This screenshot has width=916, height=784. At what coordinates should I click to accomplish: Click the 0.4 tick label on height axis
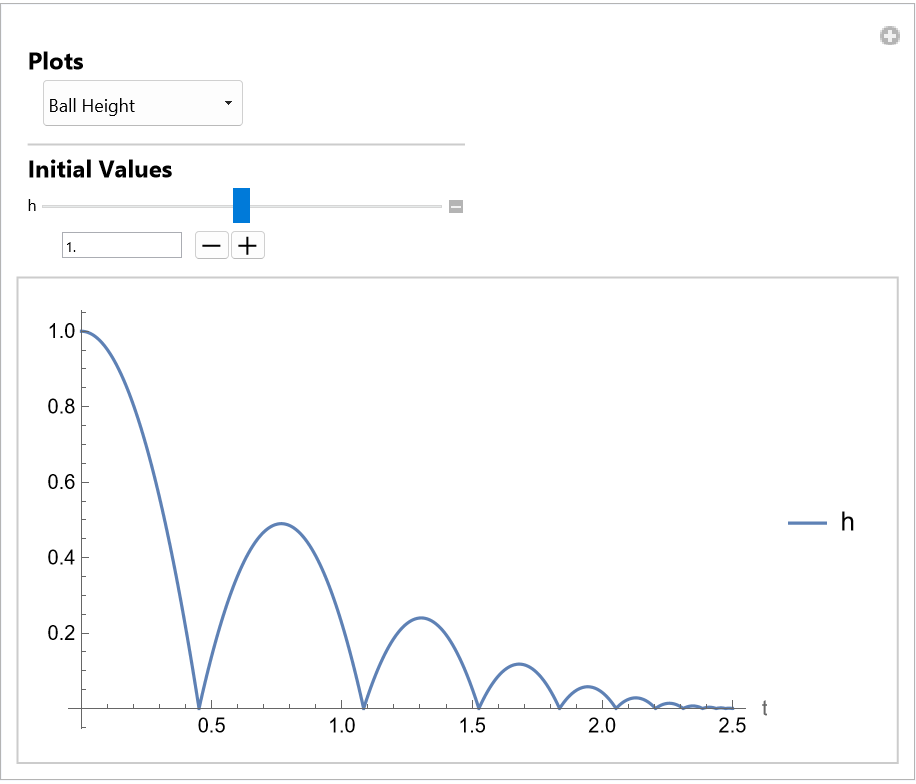tap(62, 557)
